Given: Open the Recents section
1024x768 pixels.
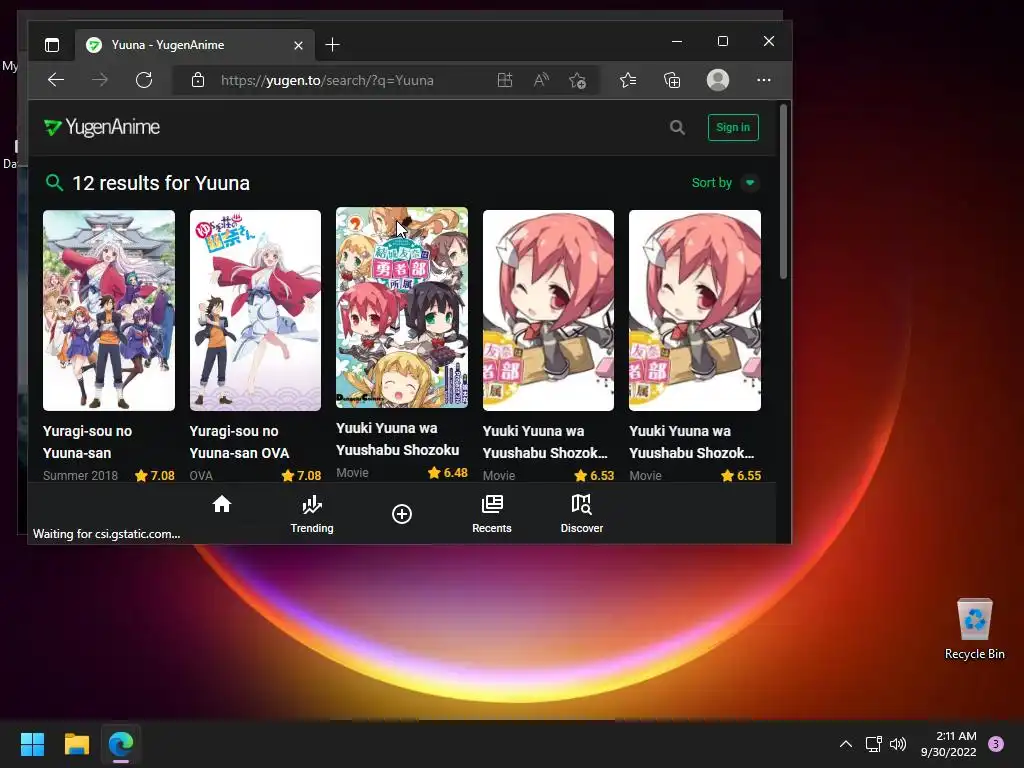Looking at the screenshot, I should 492,514.
